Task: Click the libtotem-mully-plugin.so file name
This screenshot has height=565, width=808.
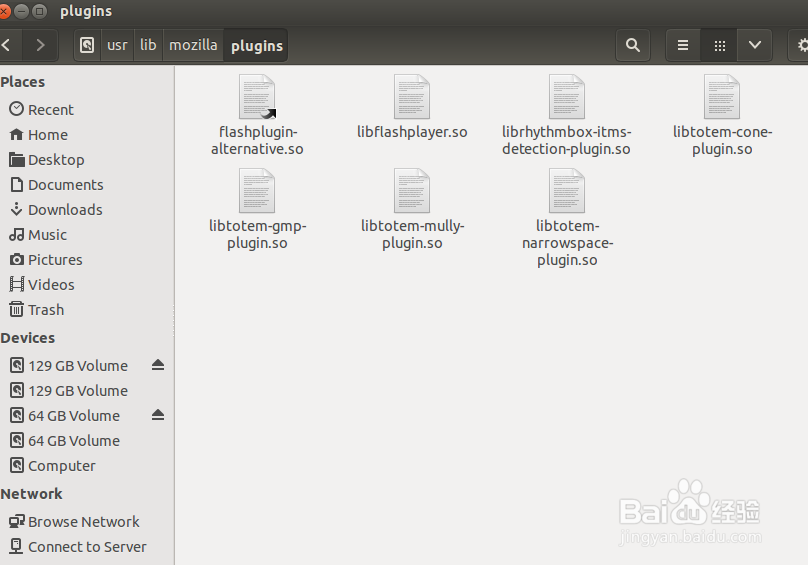Action: 412,234
